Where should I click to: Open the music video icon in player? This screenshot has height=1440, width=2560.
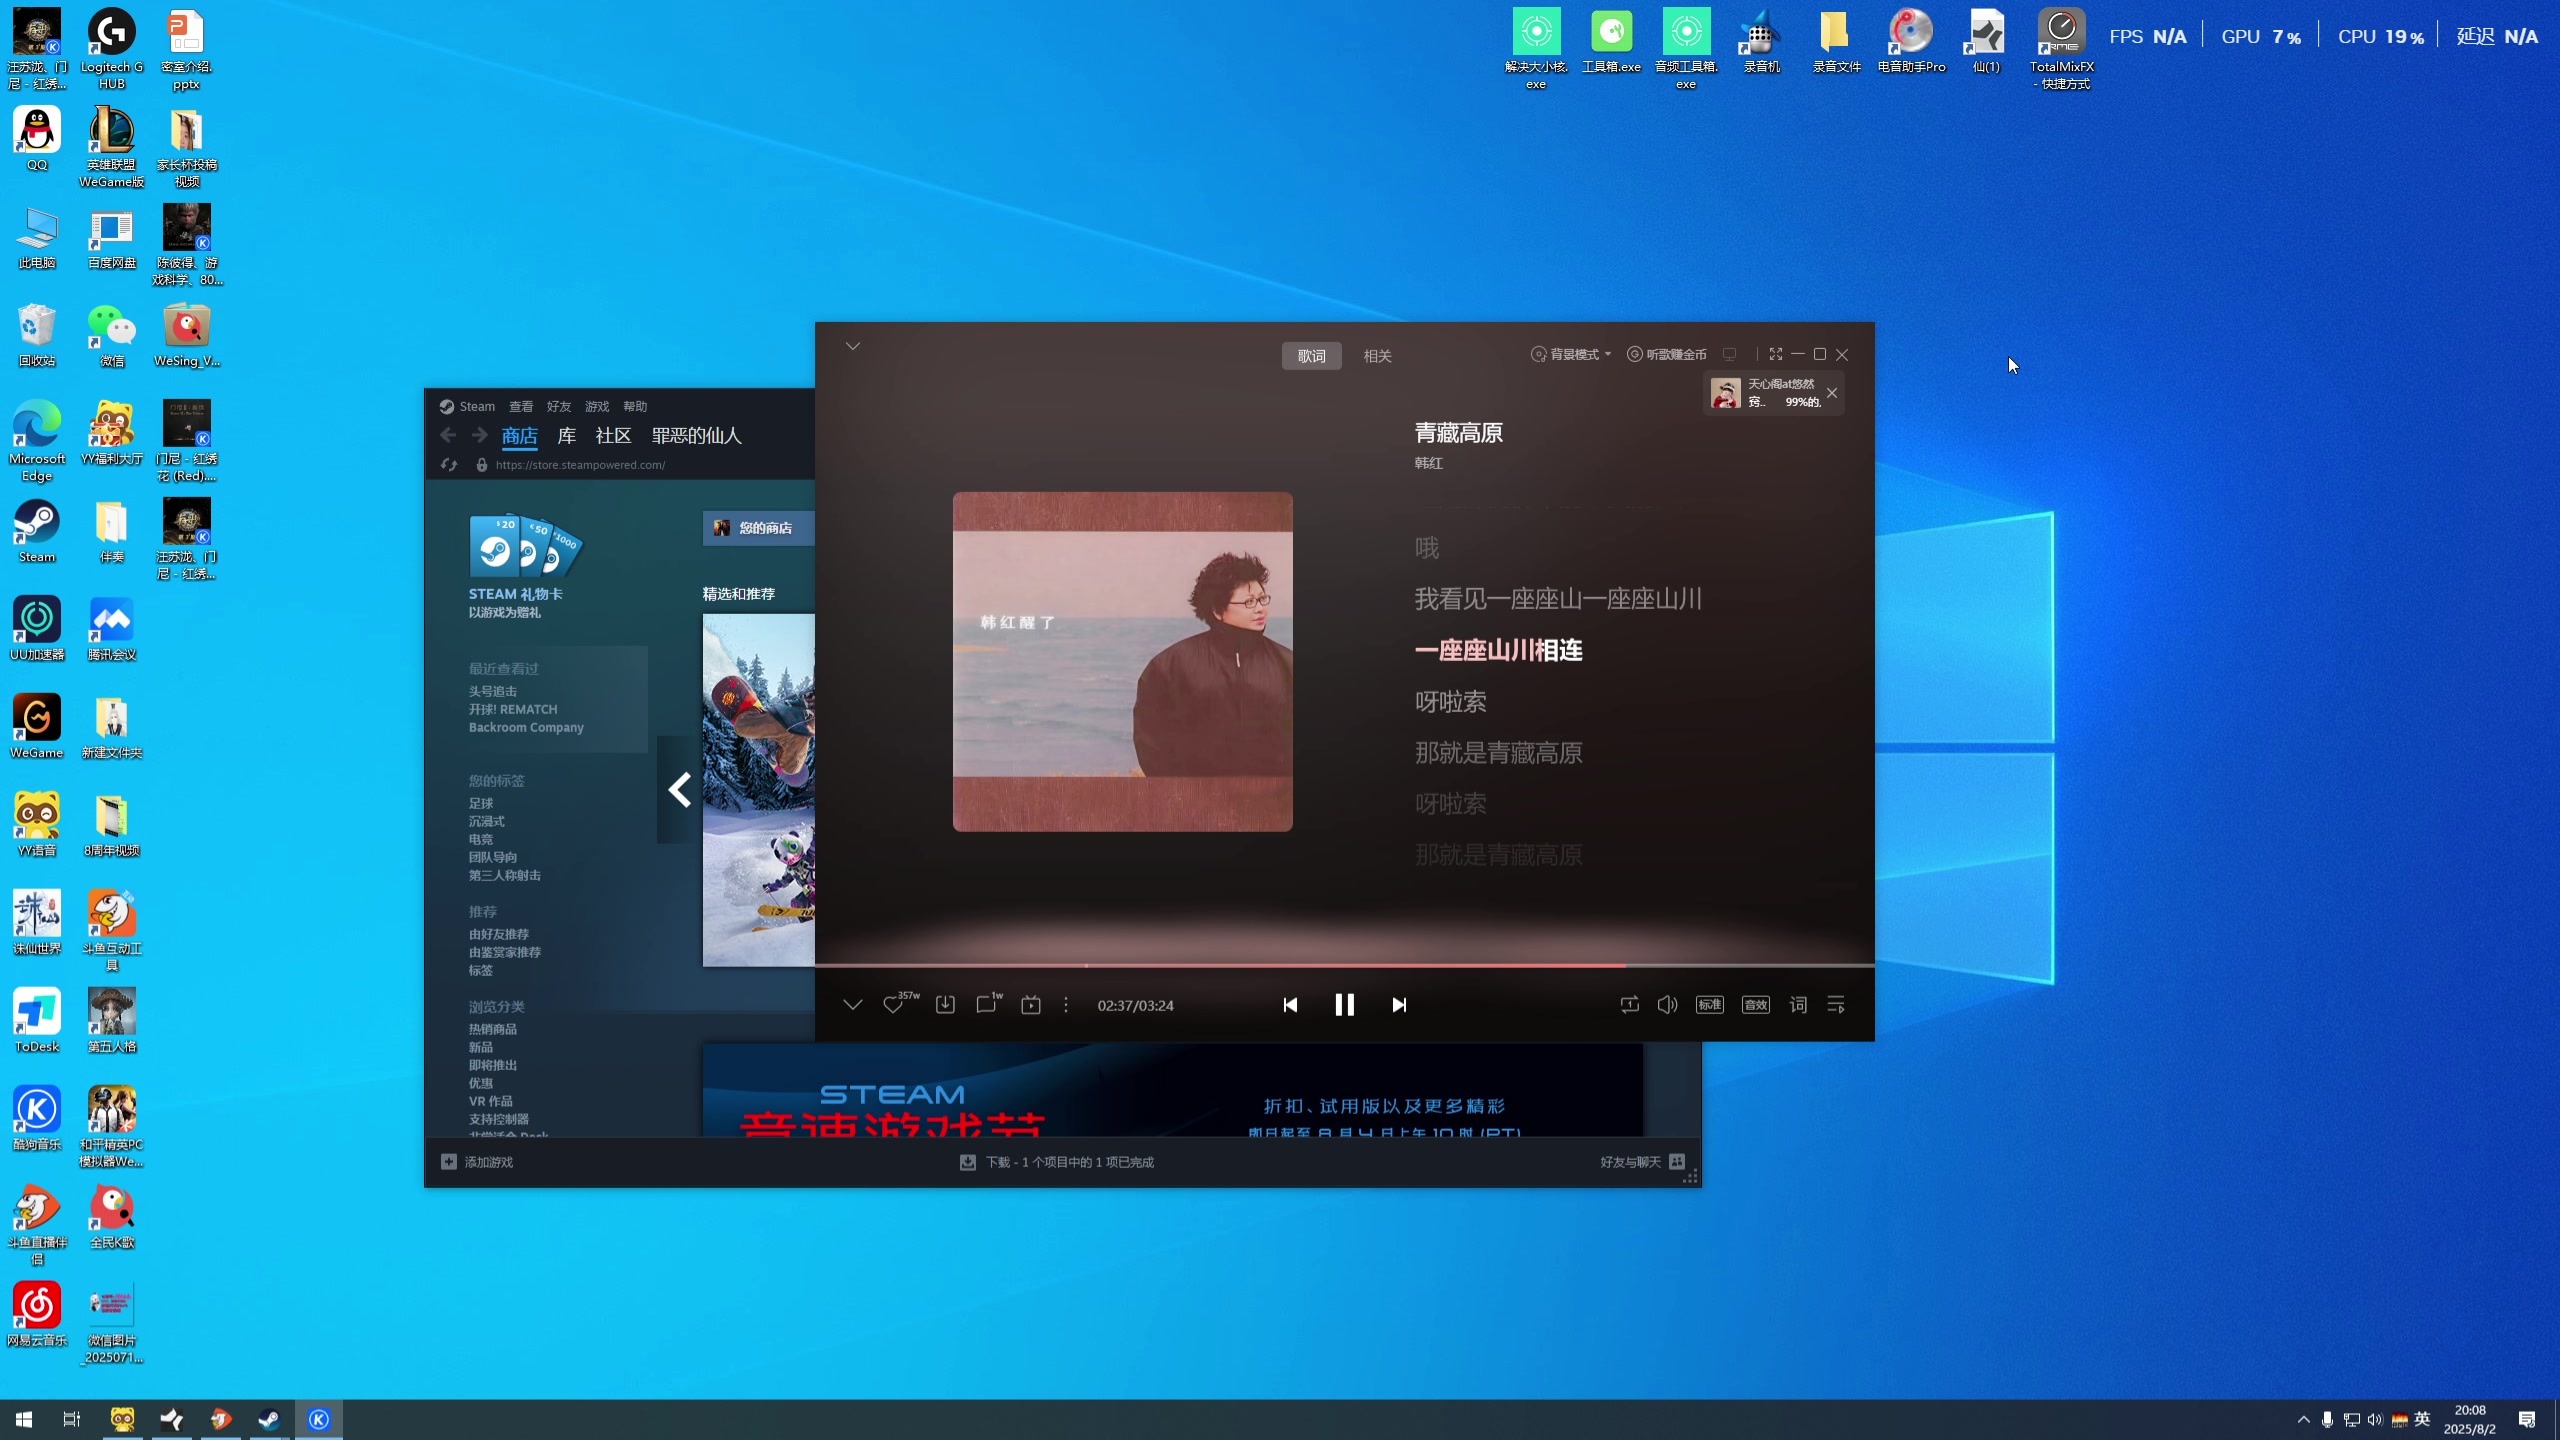click(1031, 1005)
